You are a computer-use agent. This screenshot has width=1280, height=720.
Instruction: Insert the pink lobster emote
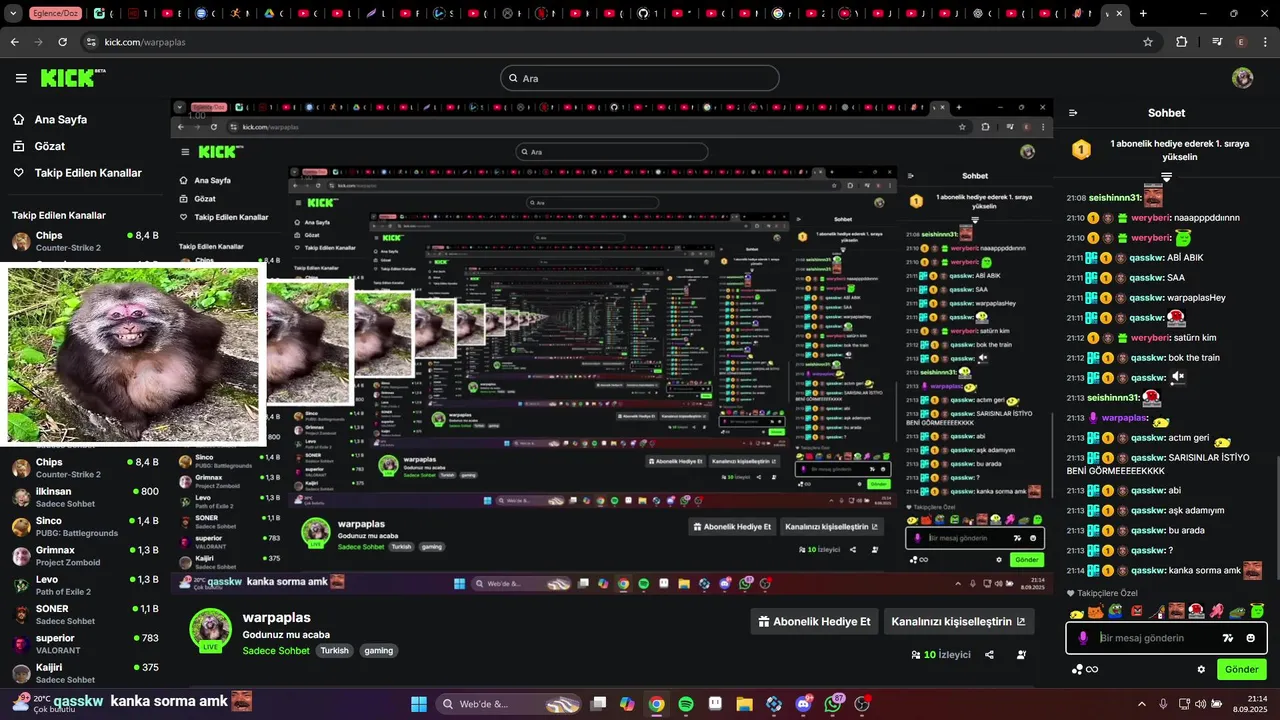coord(1217,611)
